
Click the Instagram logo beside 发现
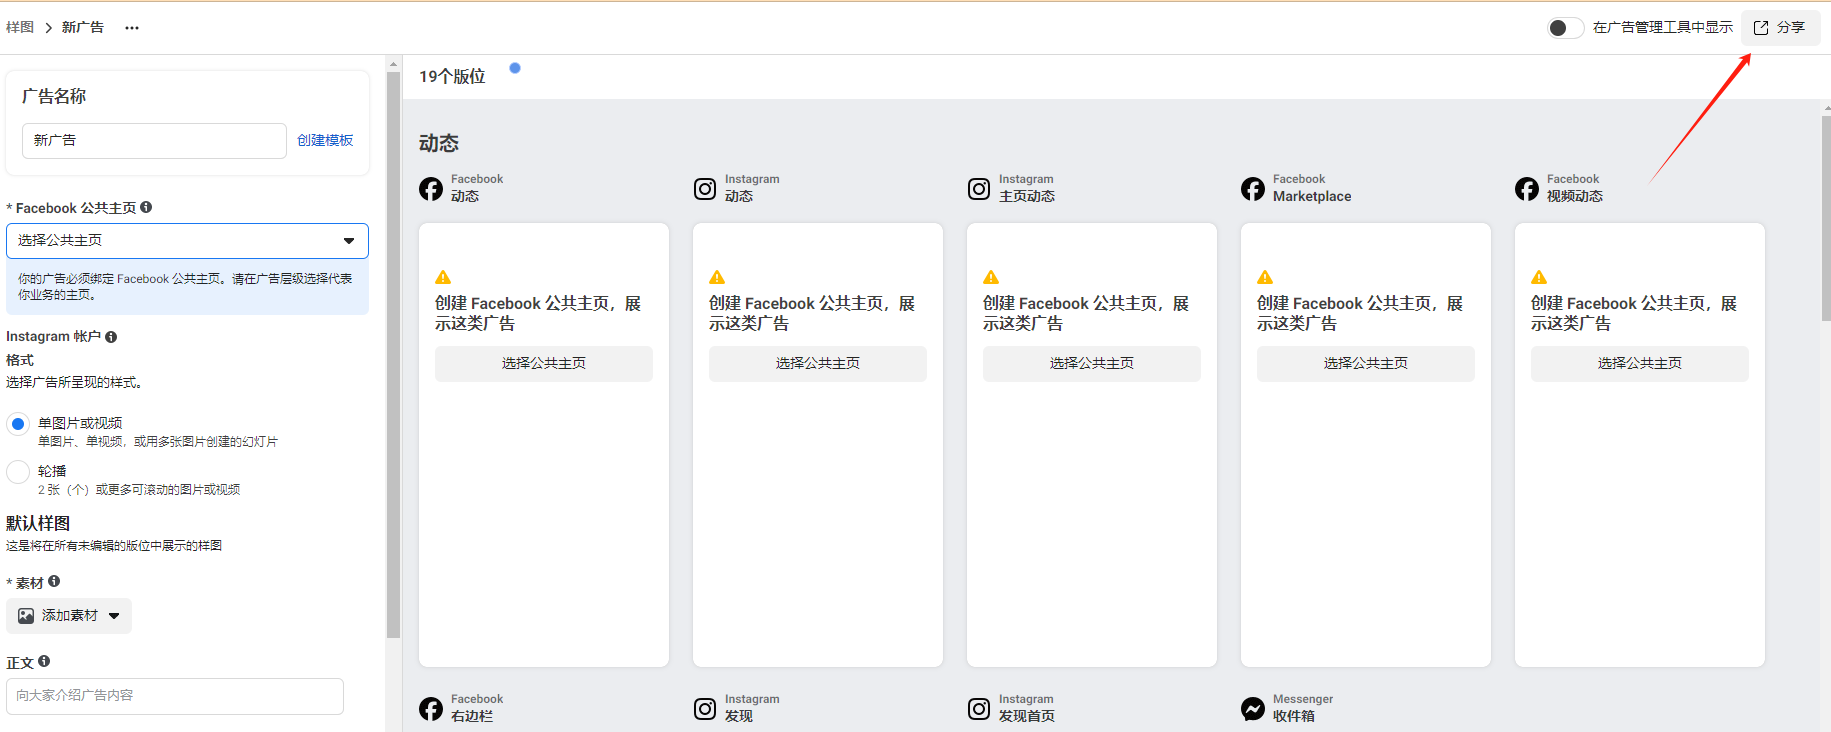[705, 709]
